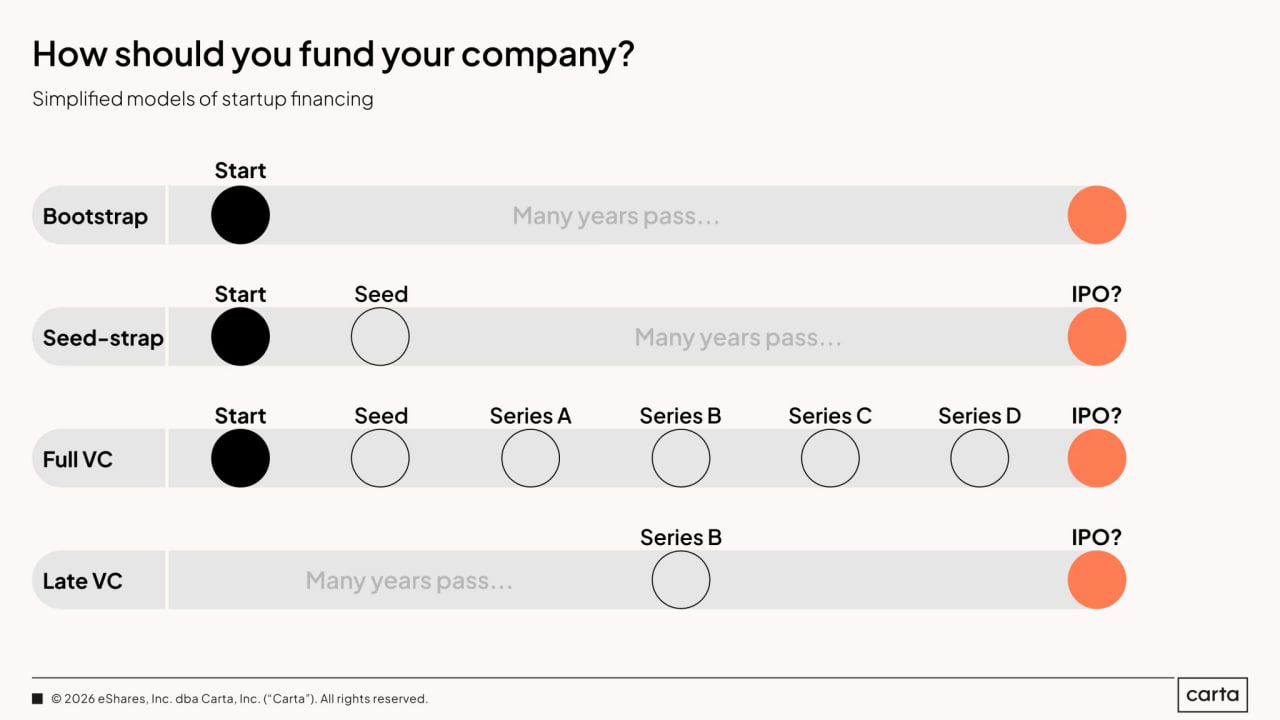The image size is (1280, 720).
Task: Select the Seed circle in Seed-strap row
Action: 380,337
